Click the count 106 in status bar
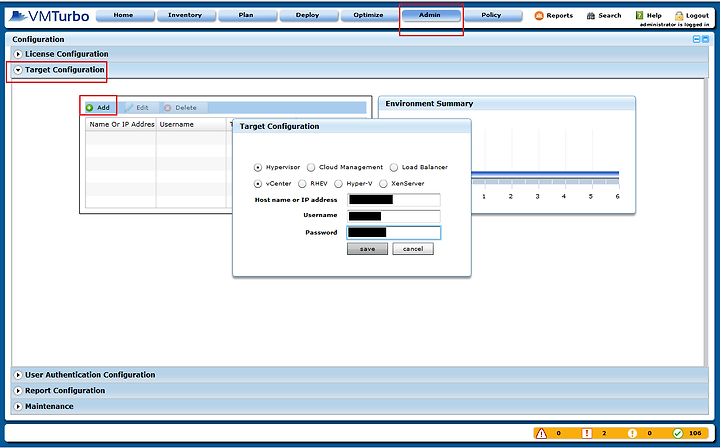Viewport: 720px width, 448px height. click(x=695, y=433)
